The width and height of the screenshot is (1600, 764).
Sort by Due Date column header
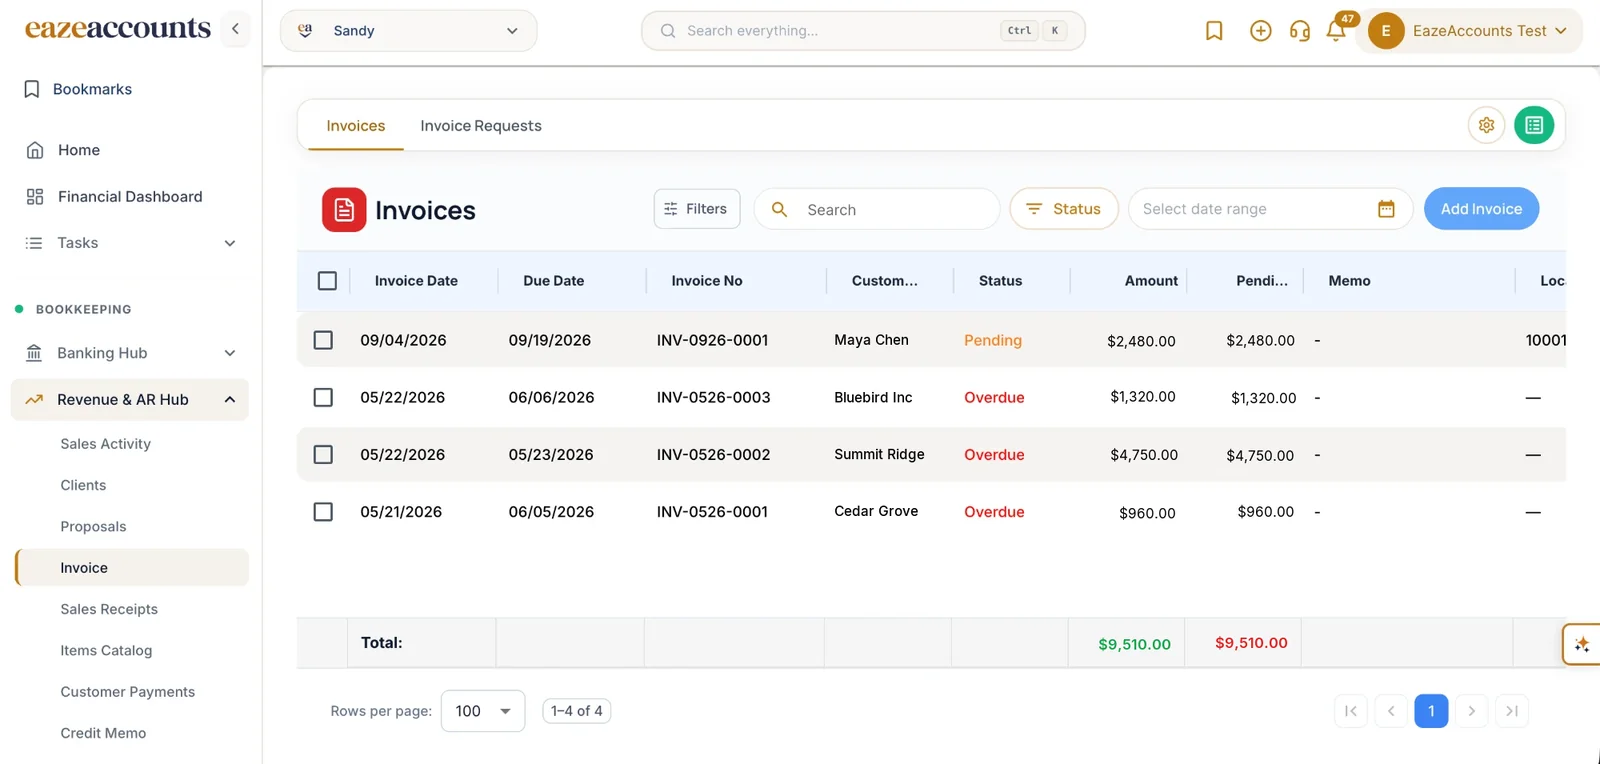point(554,281)
